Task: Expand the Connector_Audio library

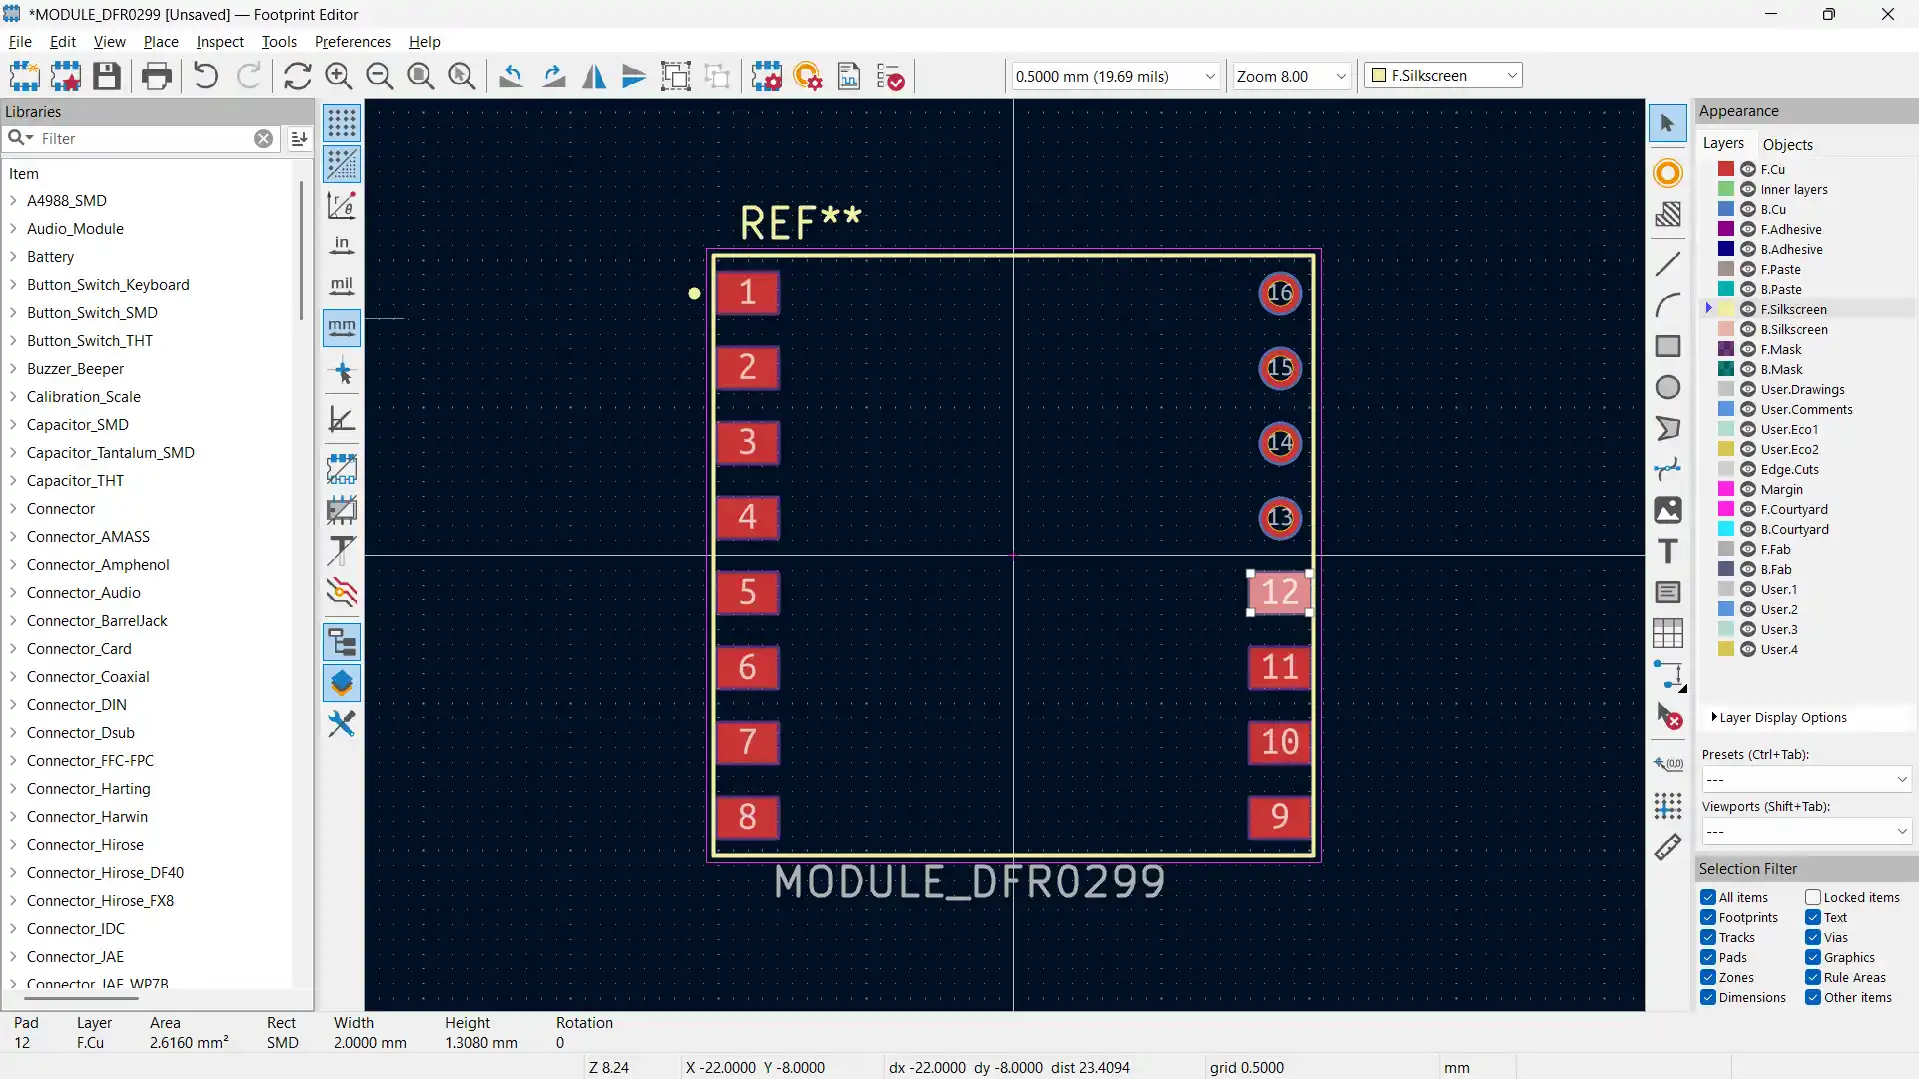Action: pos(14,593)
